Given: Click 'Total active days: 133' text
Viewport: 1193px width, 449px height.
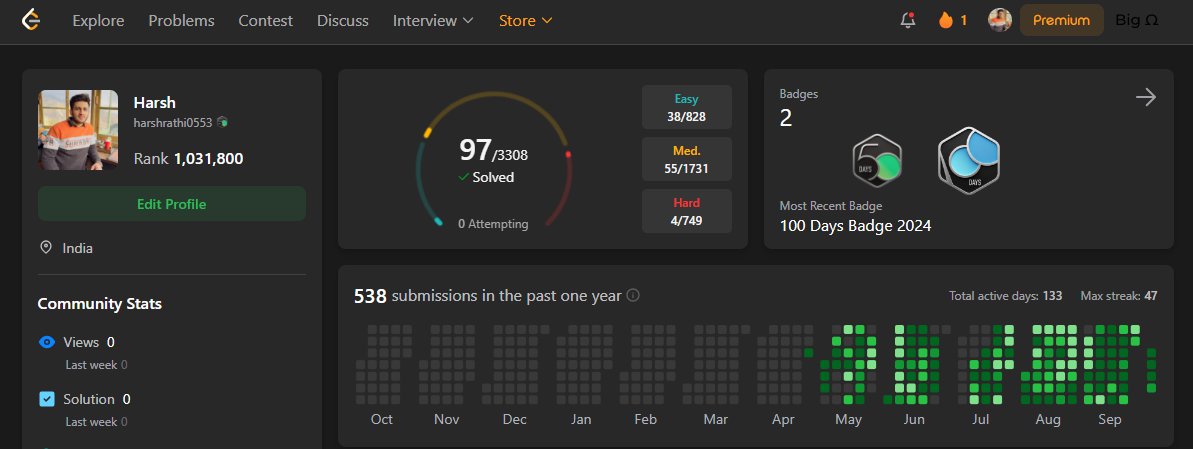Looking at the screenshot, I should [1005, 296].
